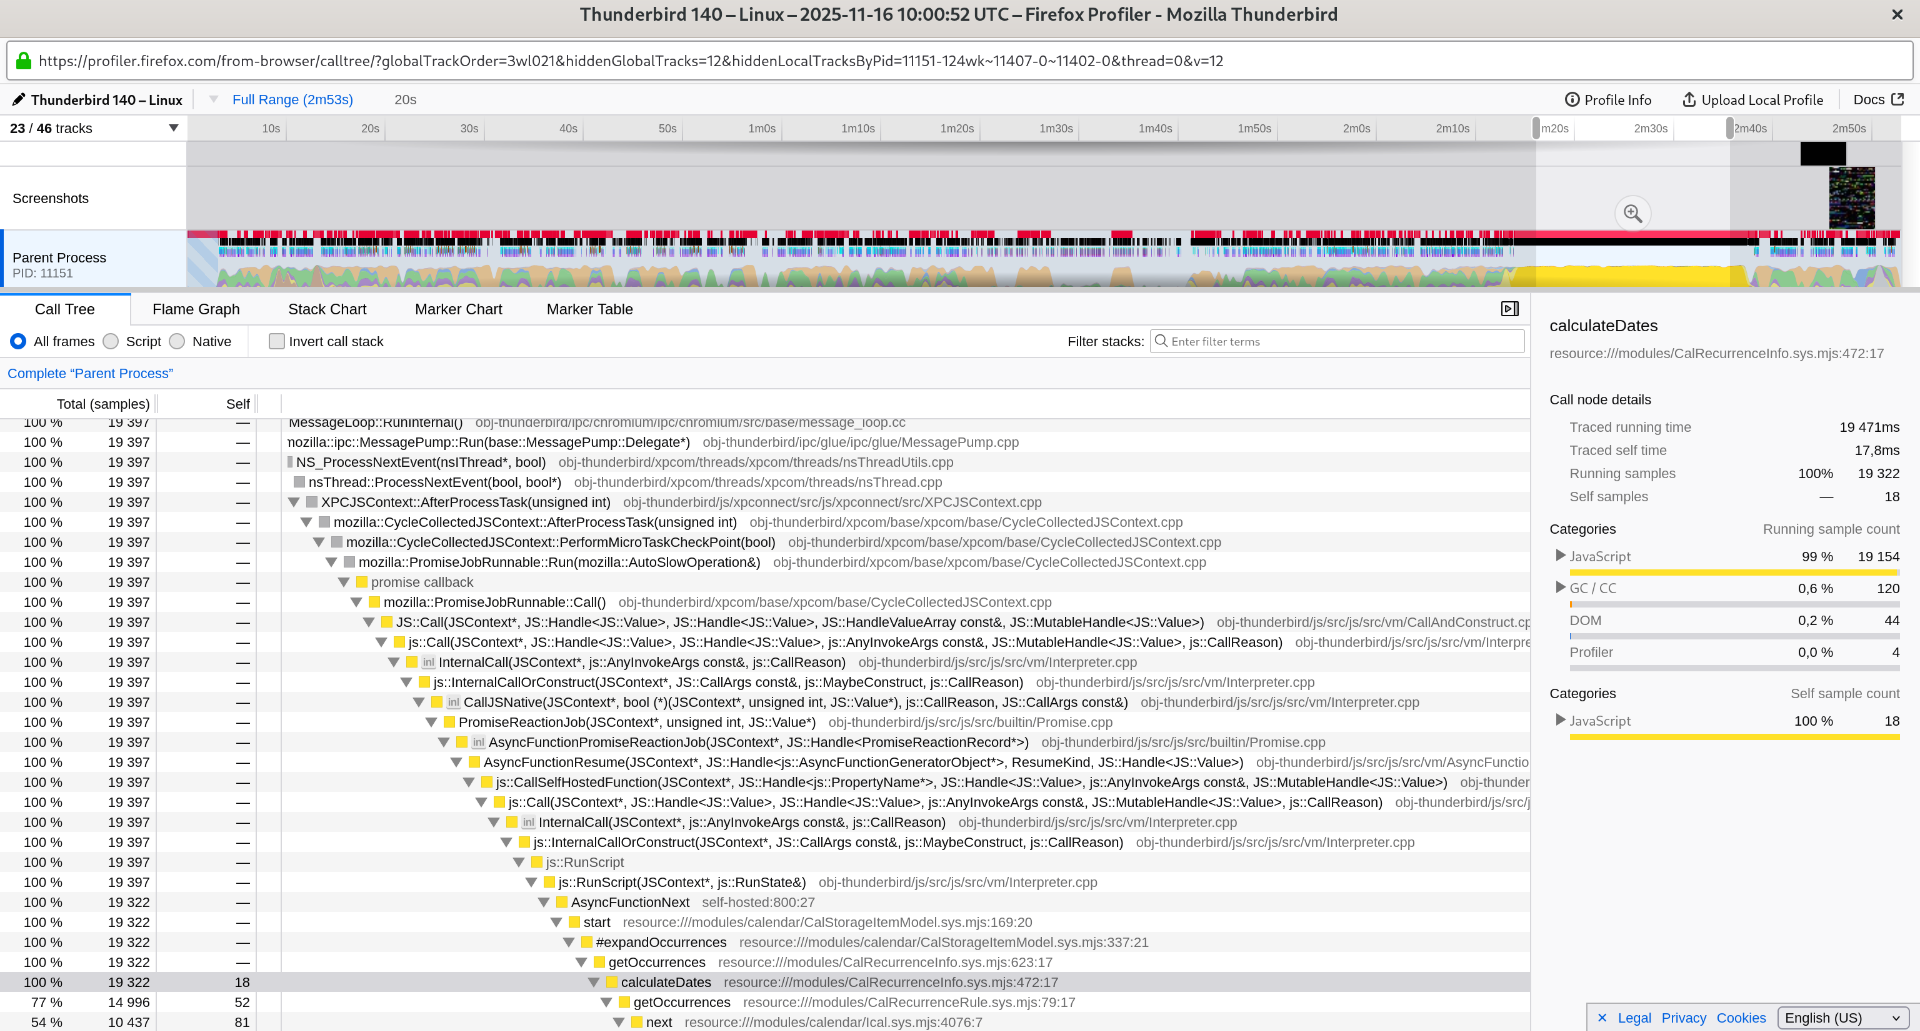The image size is (1920, 1031).
Task: Click the yellow category square beside PromiseReactionJob
Action: [x=449, y=723]
